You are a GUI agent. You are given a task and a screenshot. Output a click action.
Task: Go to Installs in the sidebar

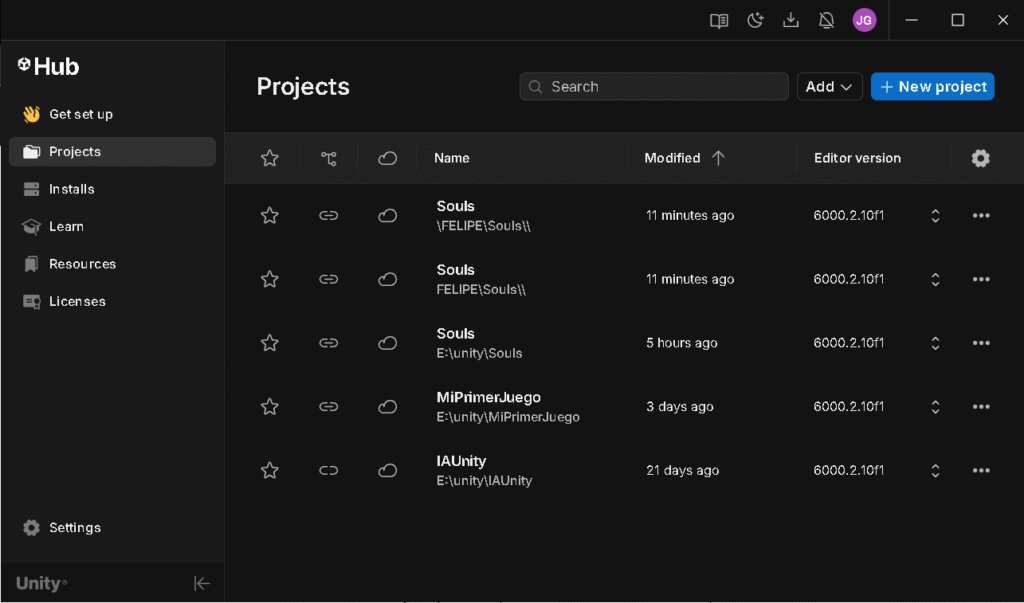[72, 189]
